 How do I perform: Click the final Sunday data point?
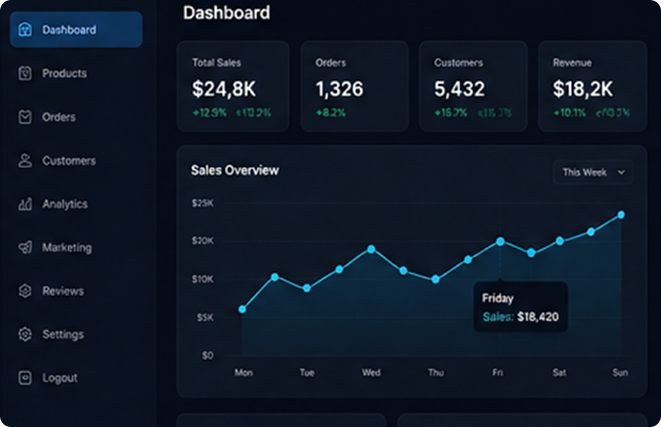(x=621, y=215)
